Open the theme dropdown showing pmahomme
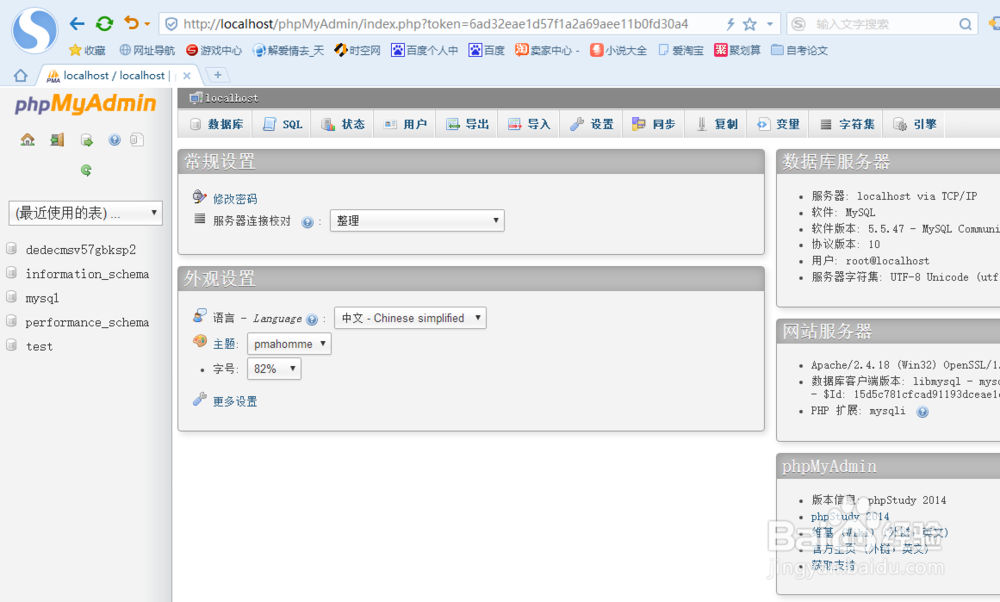1000x602 pixels. 289,344
